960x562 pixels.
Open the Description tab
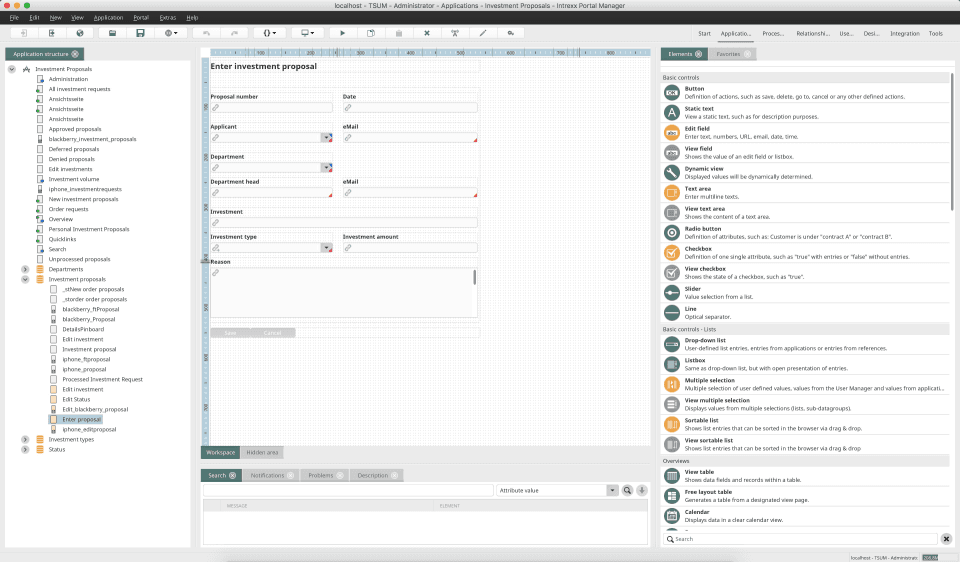(377, 475)
